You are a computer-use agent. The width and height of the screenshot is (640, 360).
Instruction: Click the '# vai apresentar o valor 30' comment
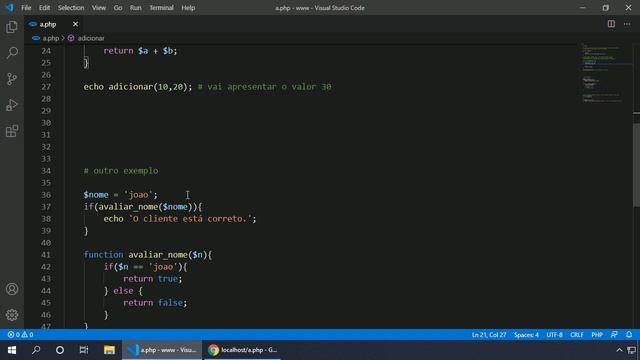[x=264, y=87]
